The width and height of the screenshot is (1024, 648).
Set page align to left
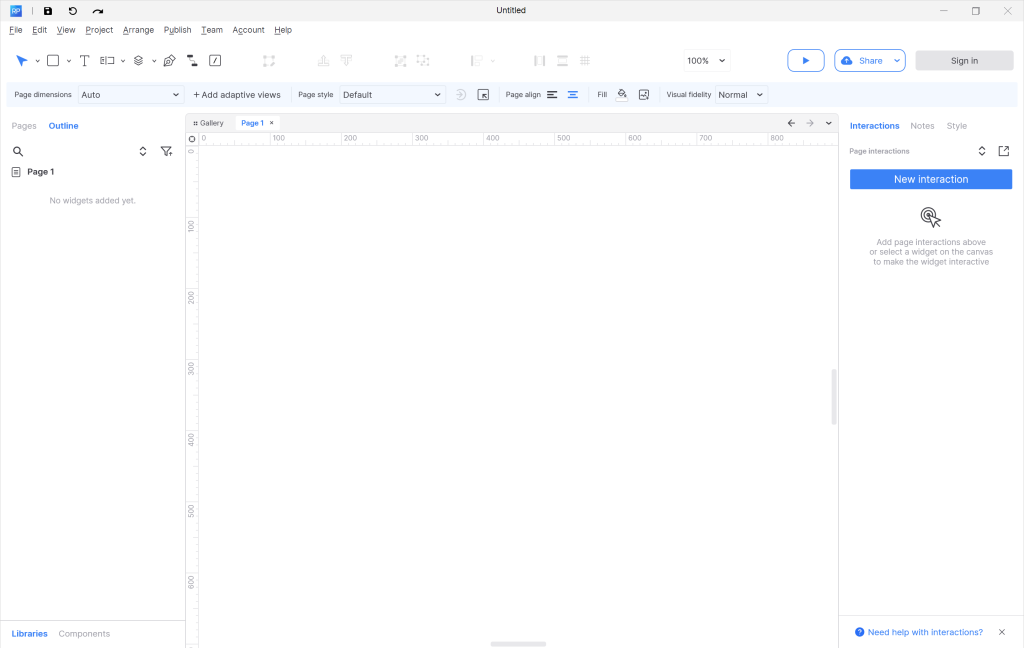[552, 95]
